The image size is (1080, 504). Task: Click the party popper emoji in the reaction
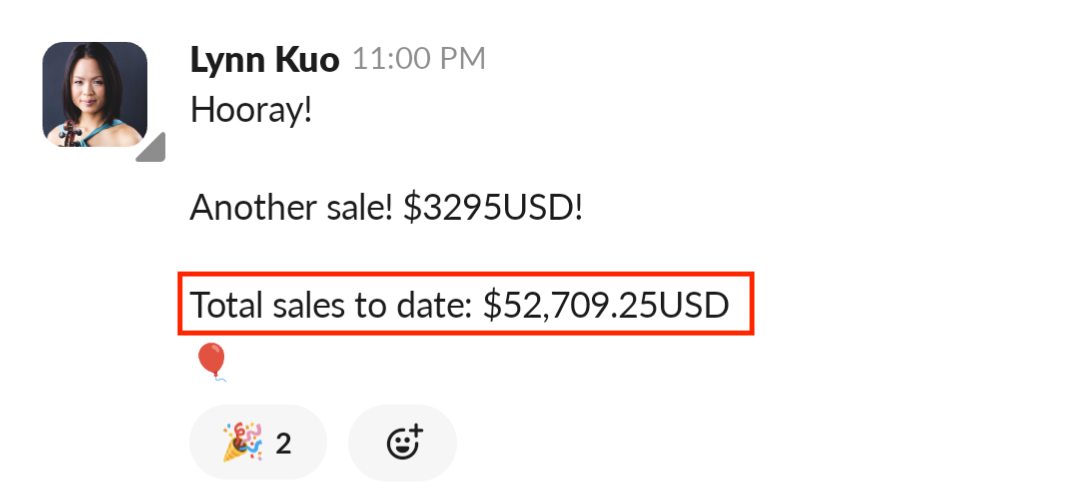(x=240, y=442)
